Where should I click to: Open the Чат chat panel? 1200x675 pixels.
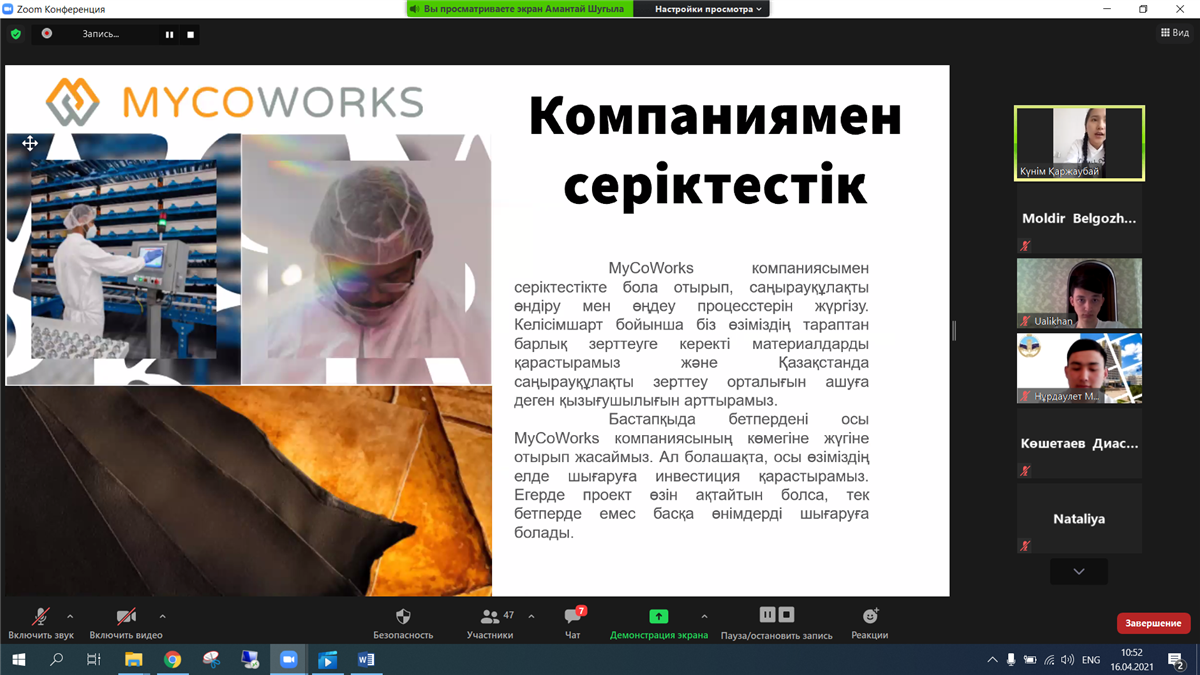point(573,618)
